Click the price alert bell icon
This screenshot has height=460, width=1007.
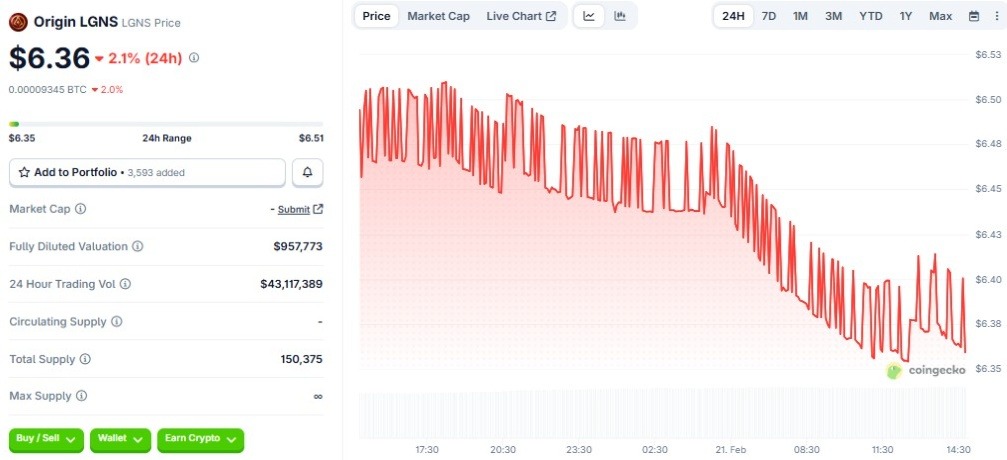click(x=308, y=172)
